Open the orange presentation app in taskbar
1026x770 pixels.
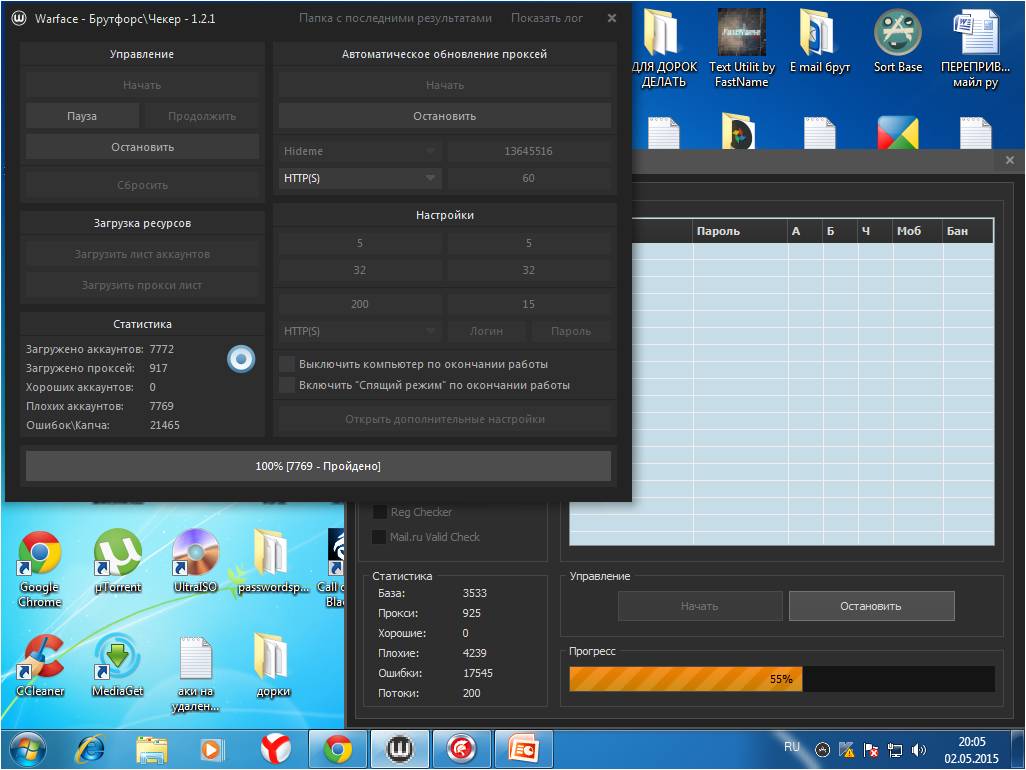coord(523,749)
